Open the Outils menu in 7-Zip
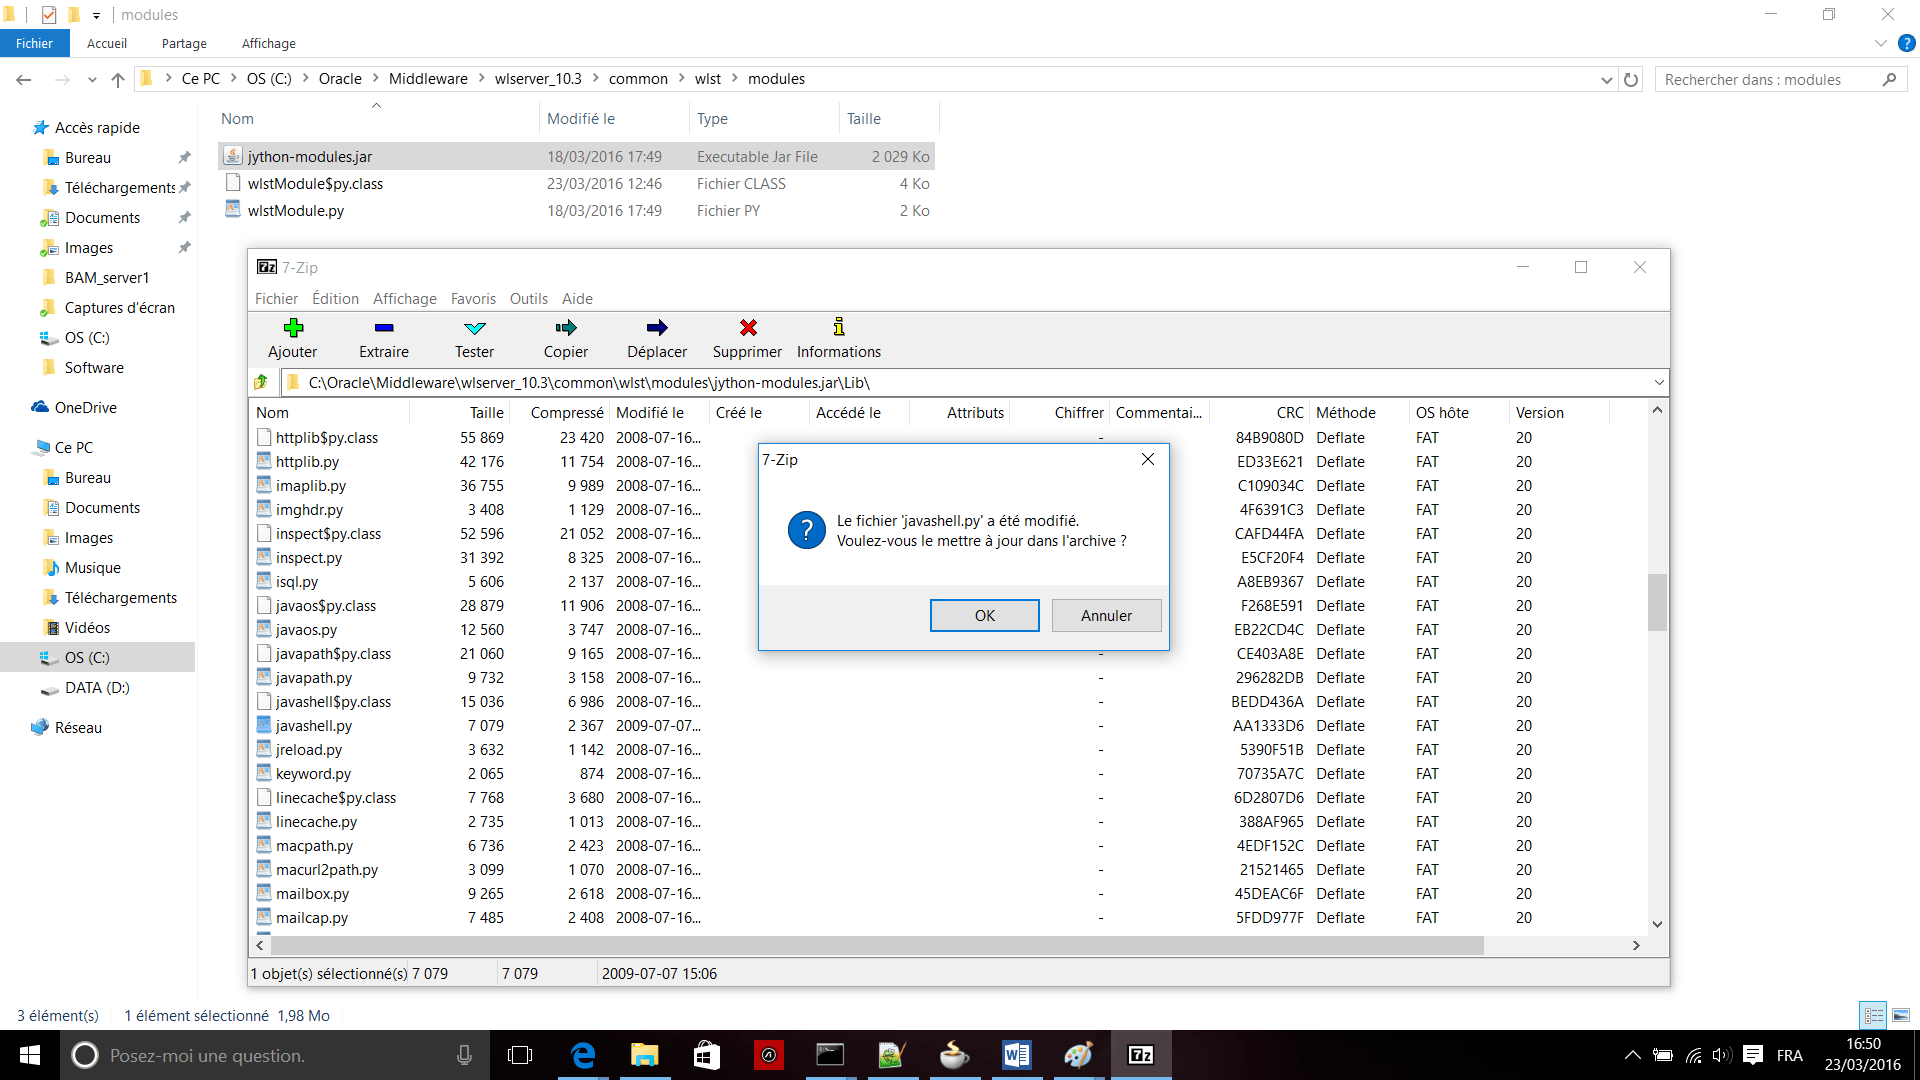1920x1080 pixels. pos(528,298)
